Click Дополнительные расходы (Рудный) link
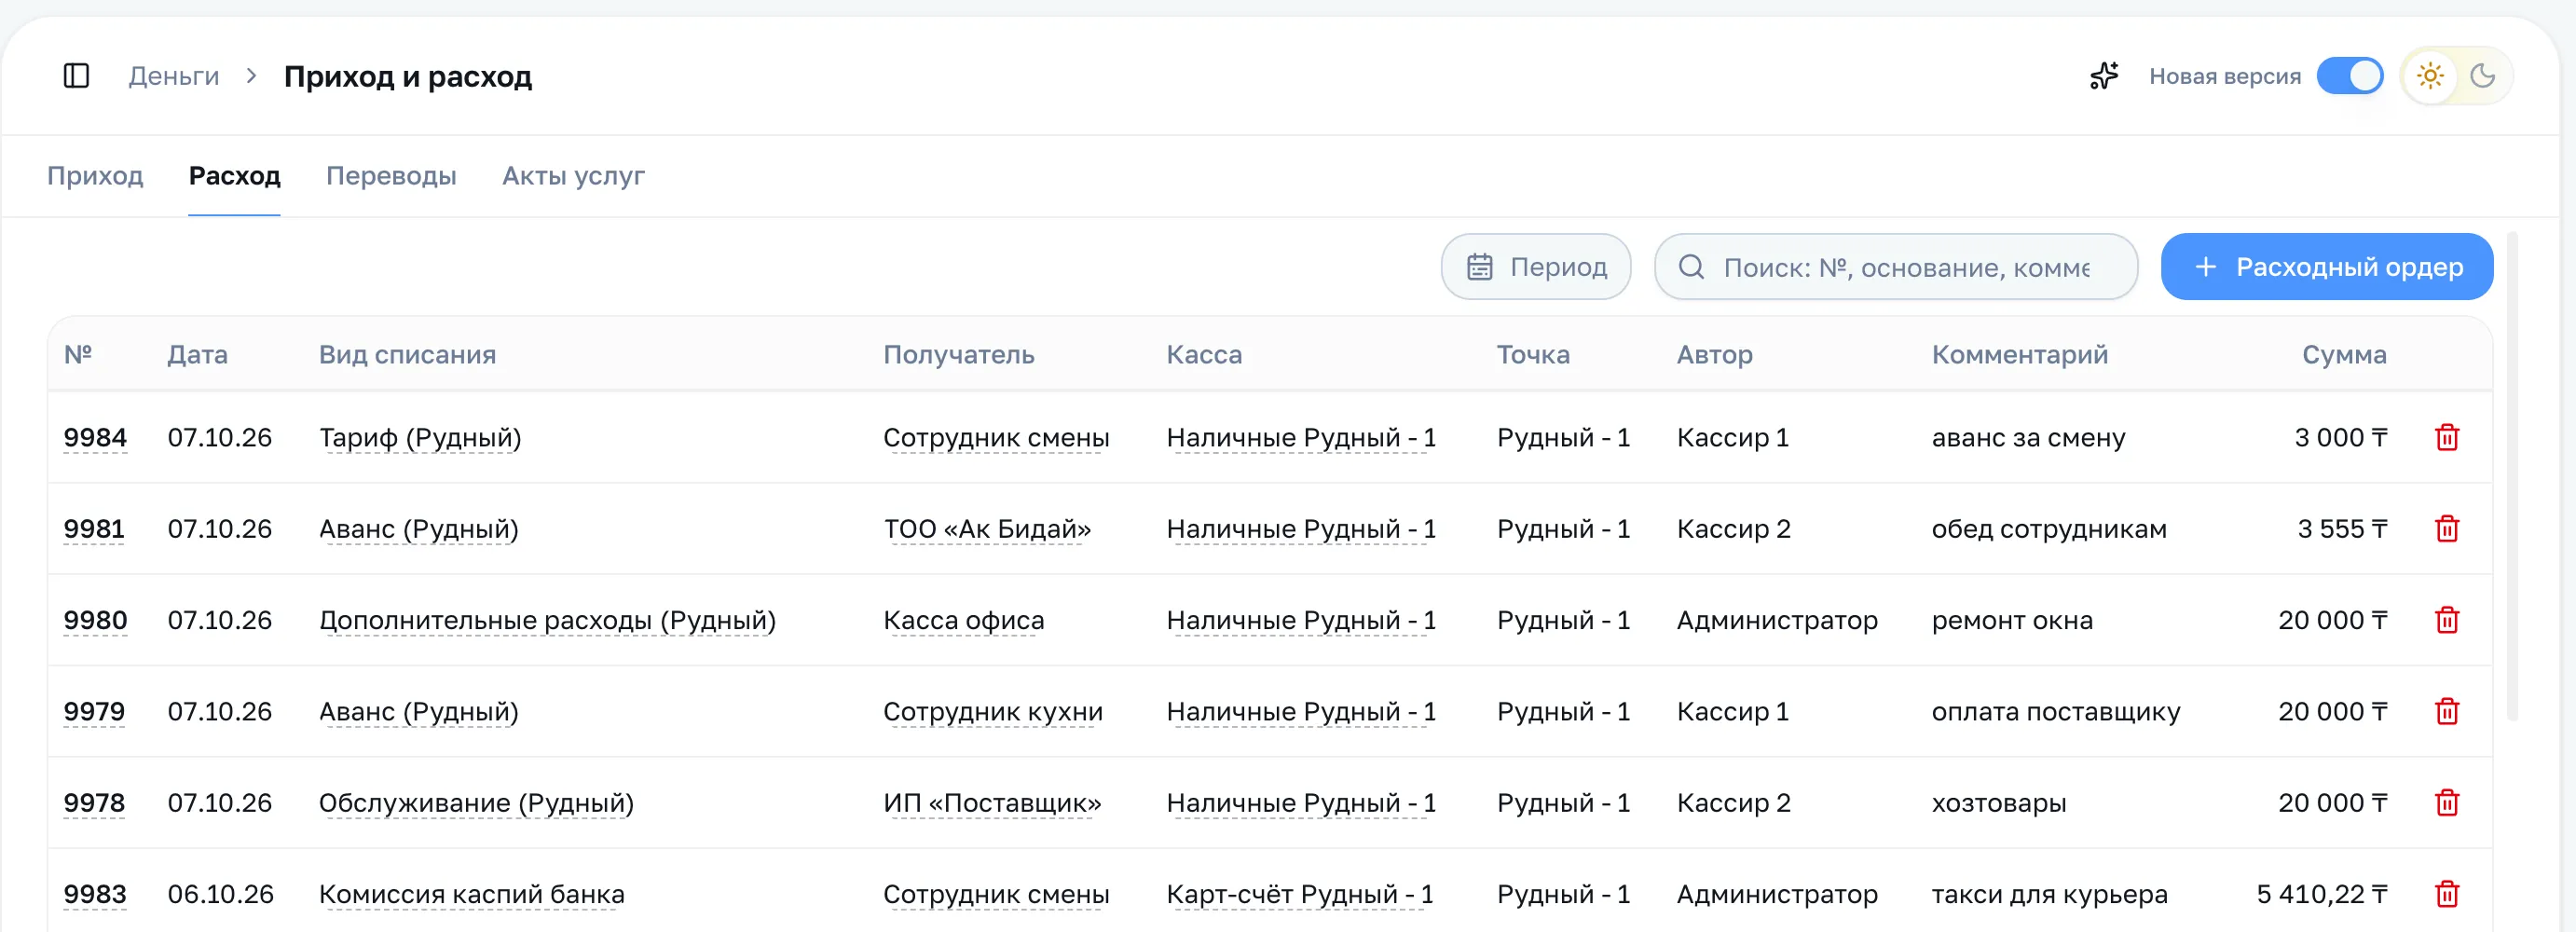The height and width of the screenshot is (932, 2576). pyautogui.click(x=547, y=621)
